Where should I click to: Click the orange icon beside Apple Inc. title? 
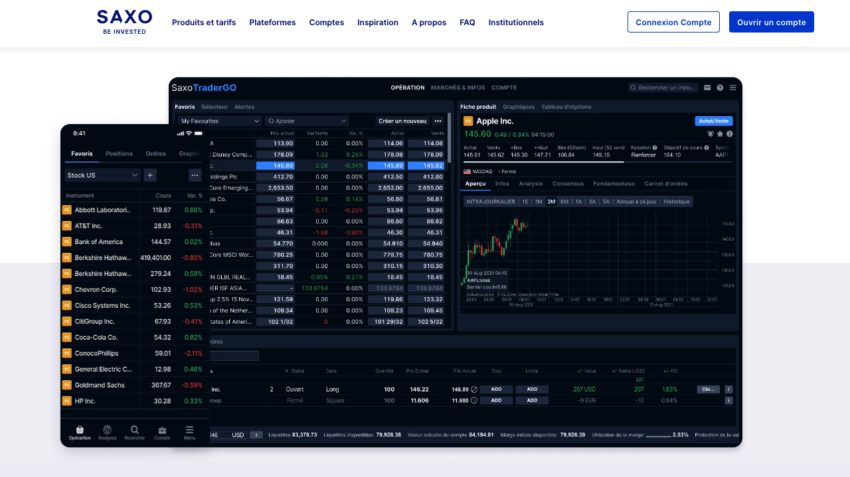pyautogui.click(x=468, y=121)
